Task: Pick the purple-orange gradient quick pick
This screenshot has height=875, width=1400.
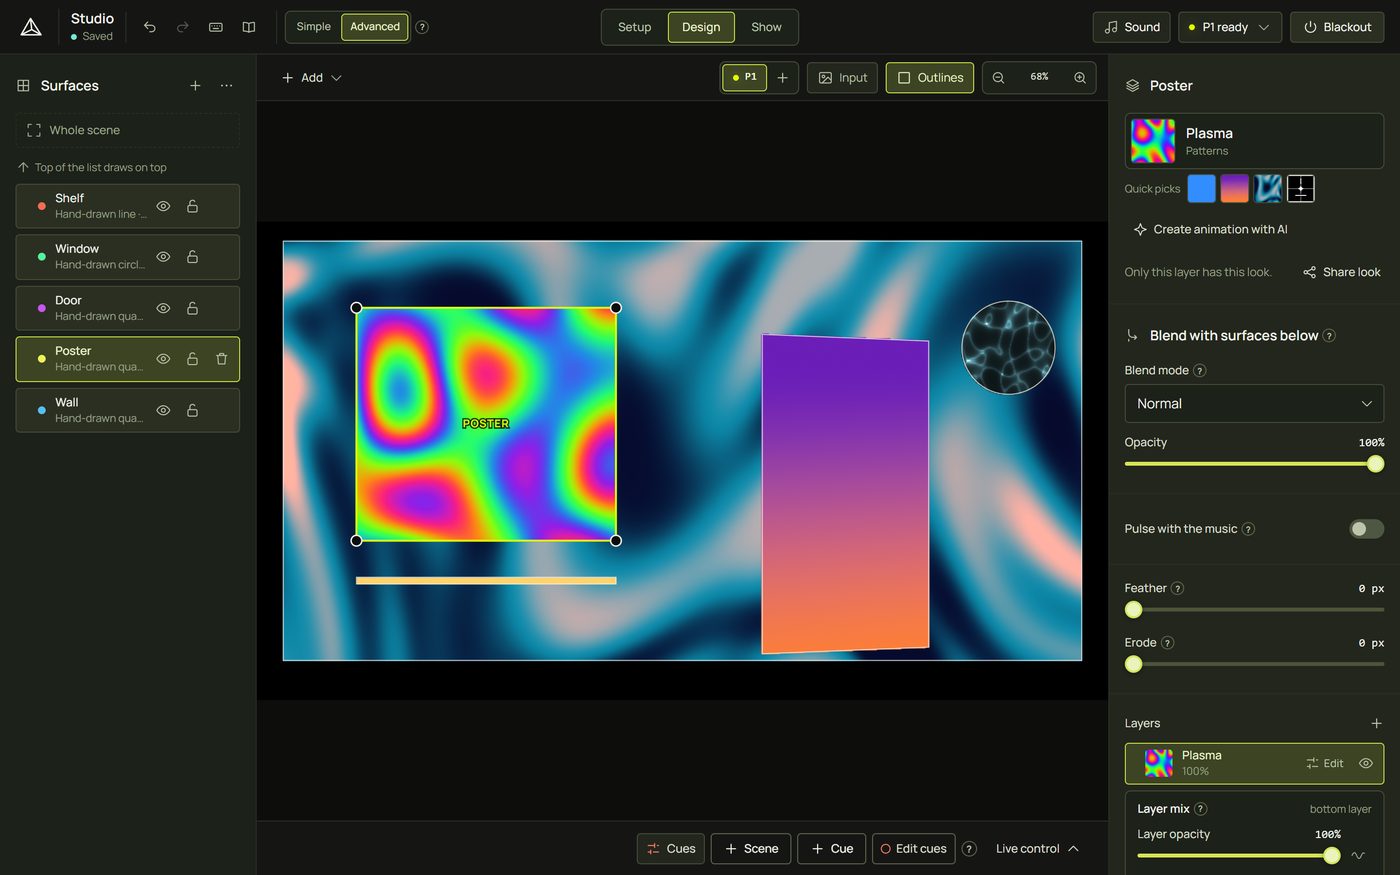Action: pyautogui.click(x=1235, y=188)
